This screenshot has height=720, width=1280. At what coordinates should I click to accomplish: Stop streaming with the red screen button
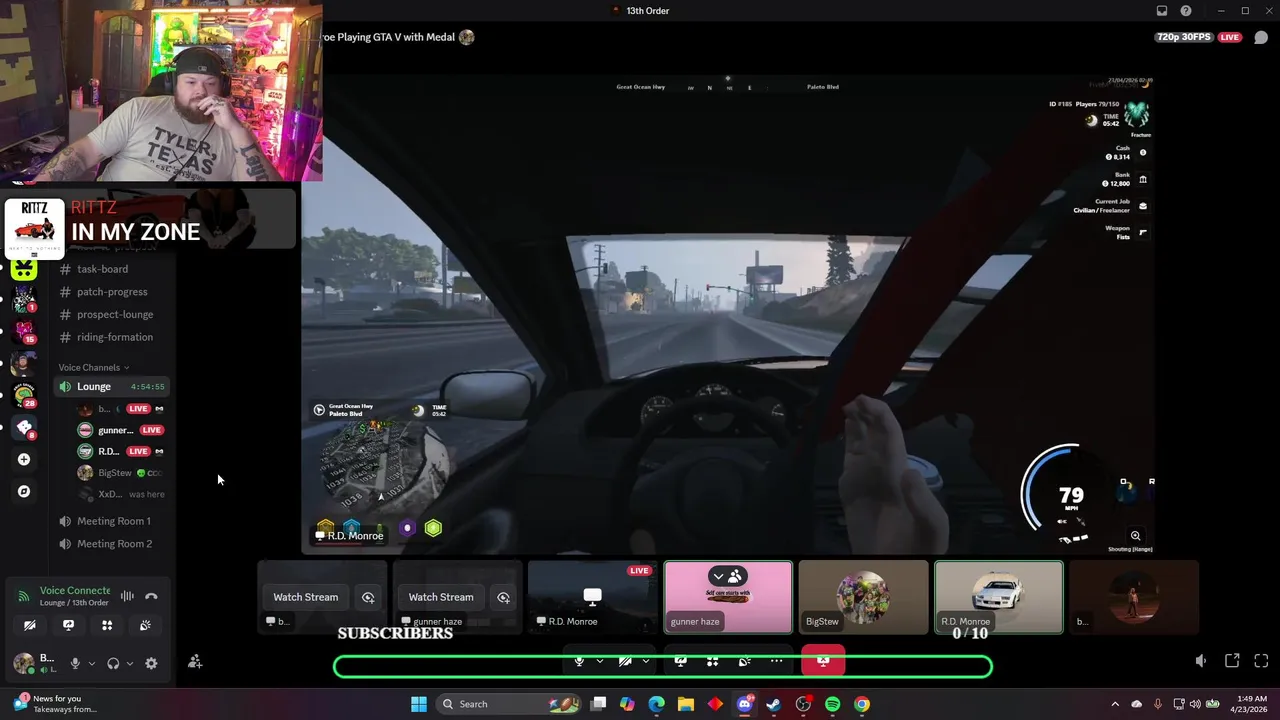[x=823, y=661]
